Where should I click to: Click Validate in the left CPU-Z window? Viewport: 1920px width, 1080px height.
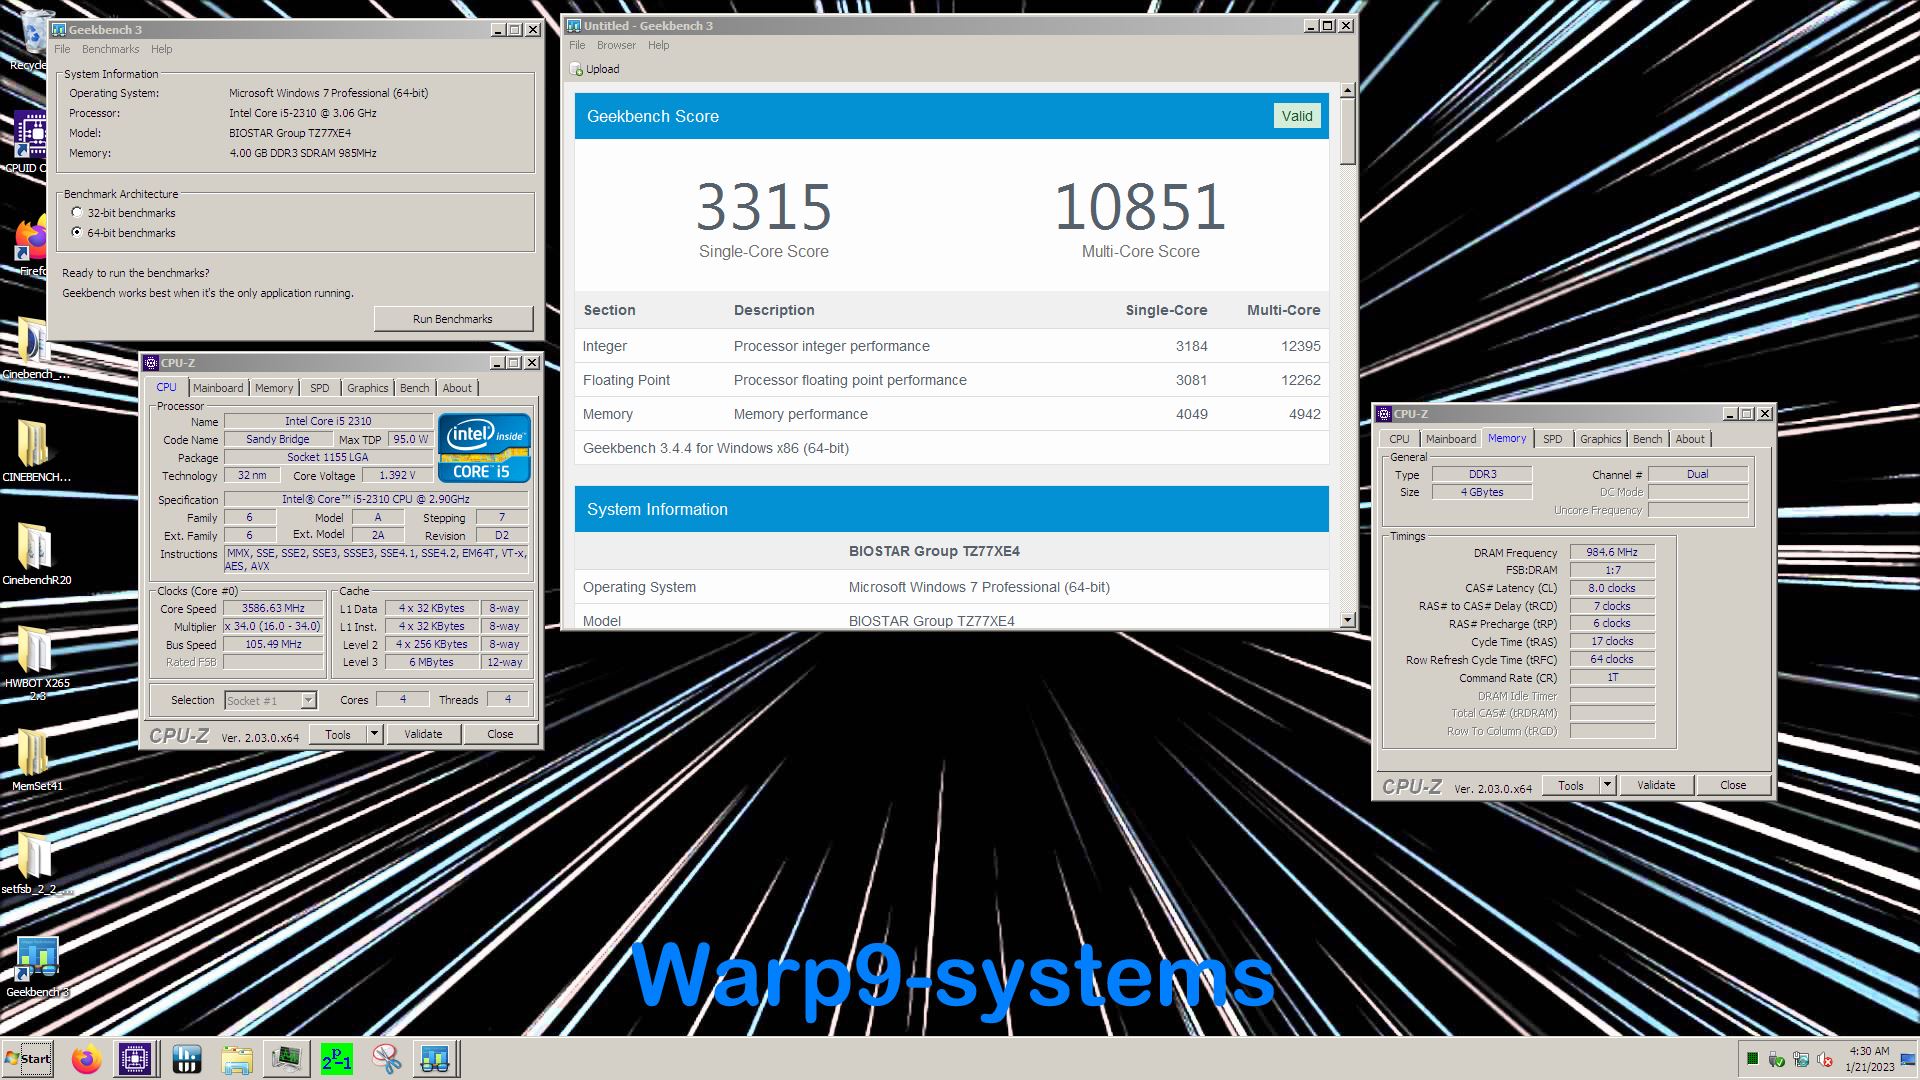423,734
